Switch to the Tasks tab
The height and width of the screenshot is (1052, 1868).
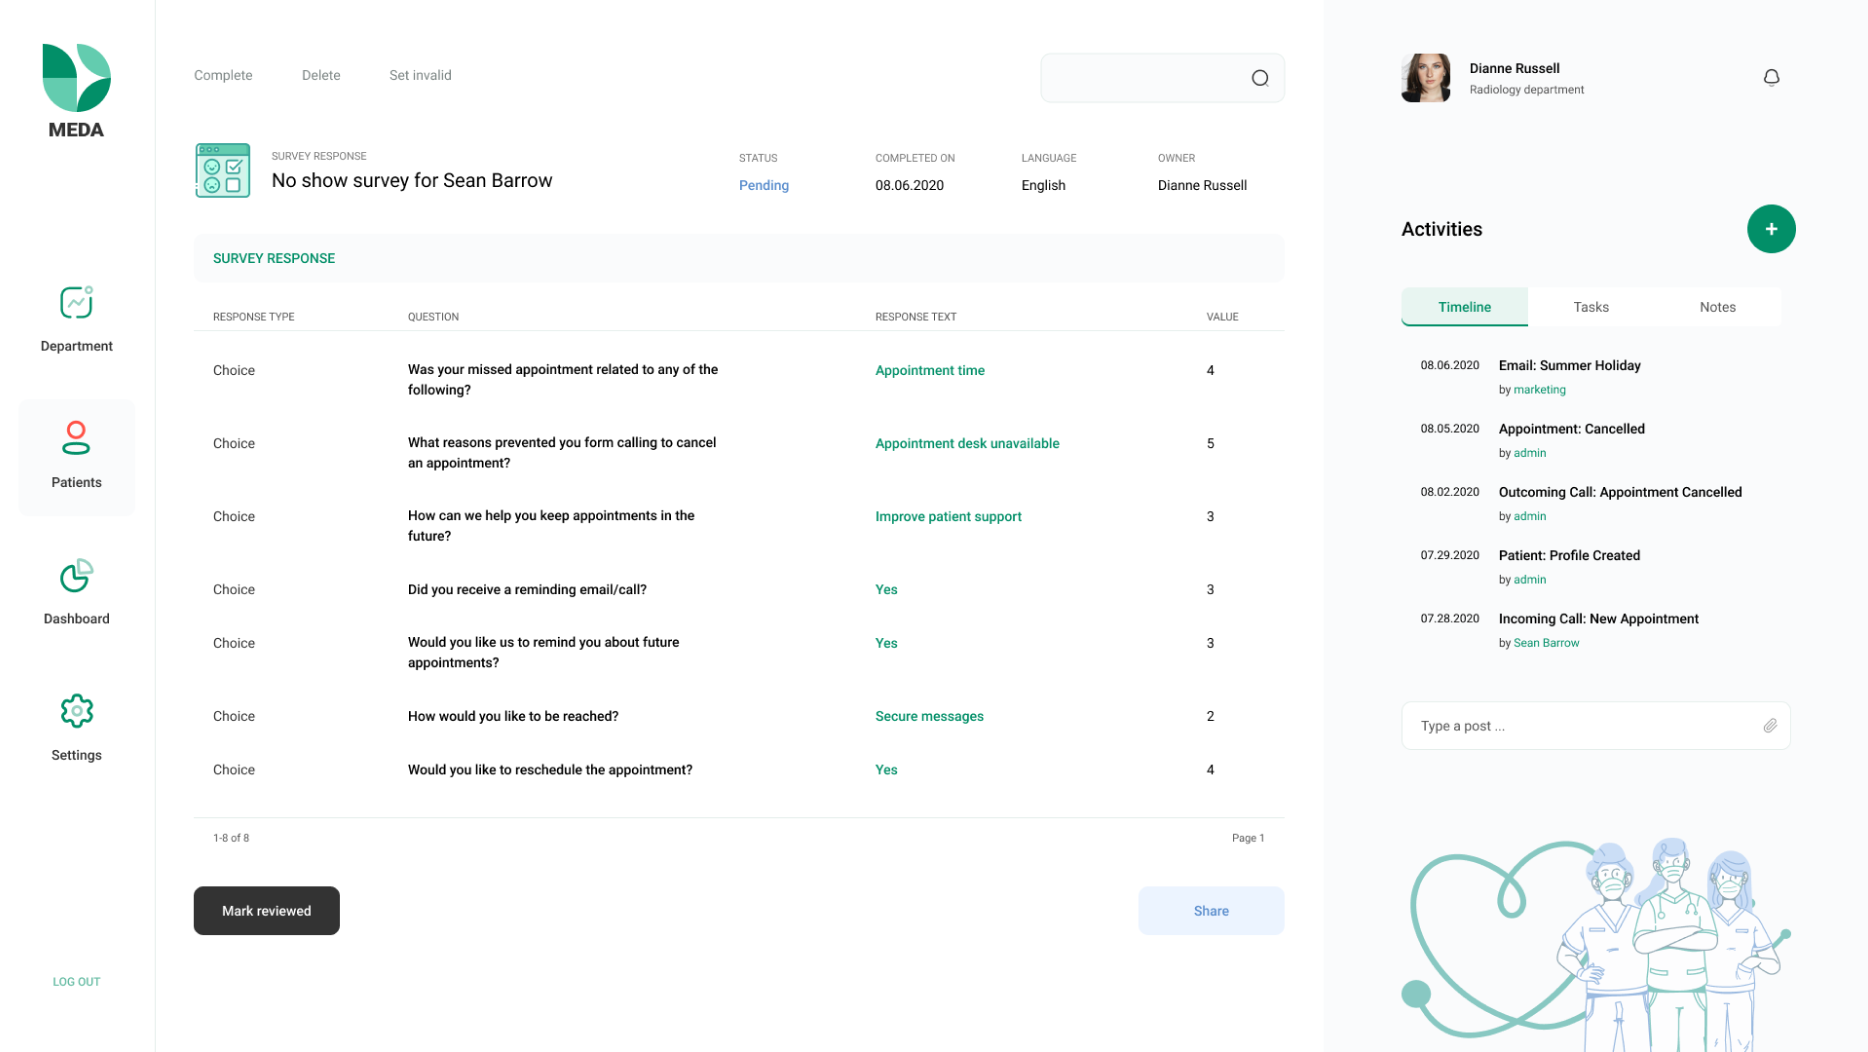[1590, 307]
